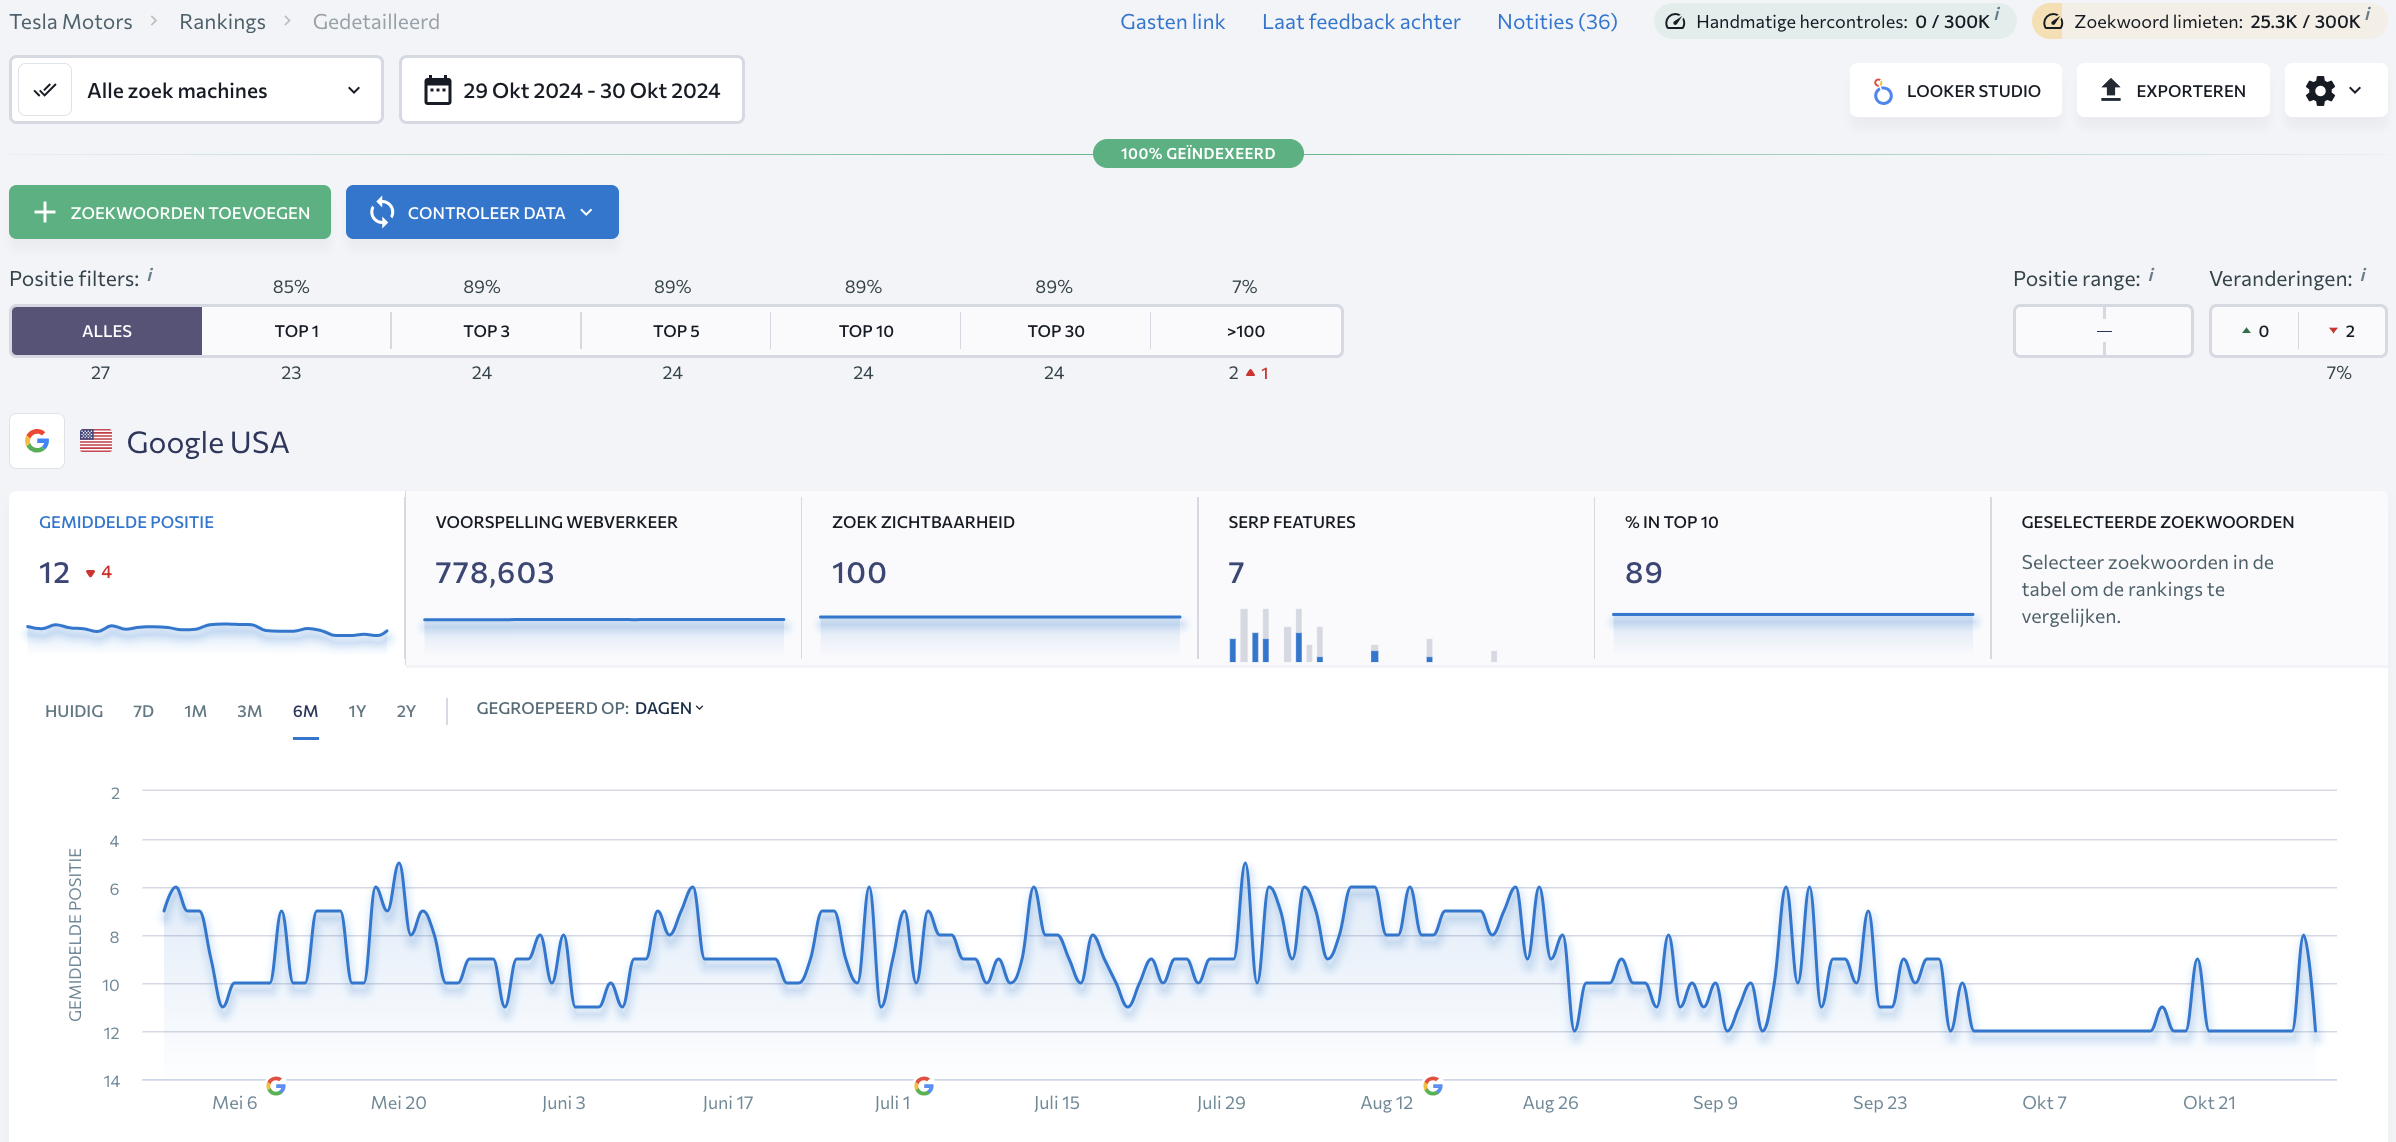Open the SERP Features metric card
Screen dimensions: 2396x1142
tap(1396, 578)
